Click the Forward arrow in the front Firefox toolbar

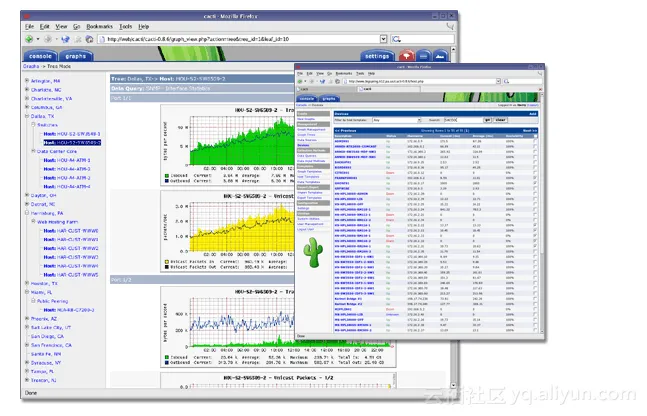[x=312, y=81]
